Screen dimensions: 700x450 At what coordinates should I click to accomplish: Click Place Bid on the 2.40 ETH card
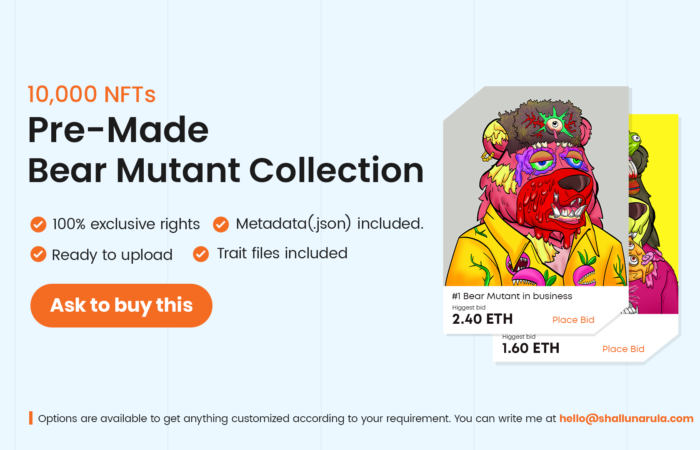tap(573, 320)
